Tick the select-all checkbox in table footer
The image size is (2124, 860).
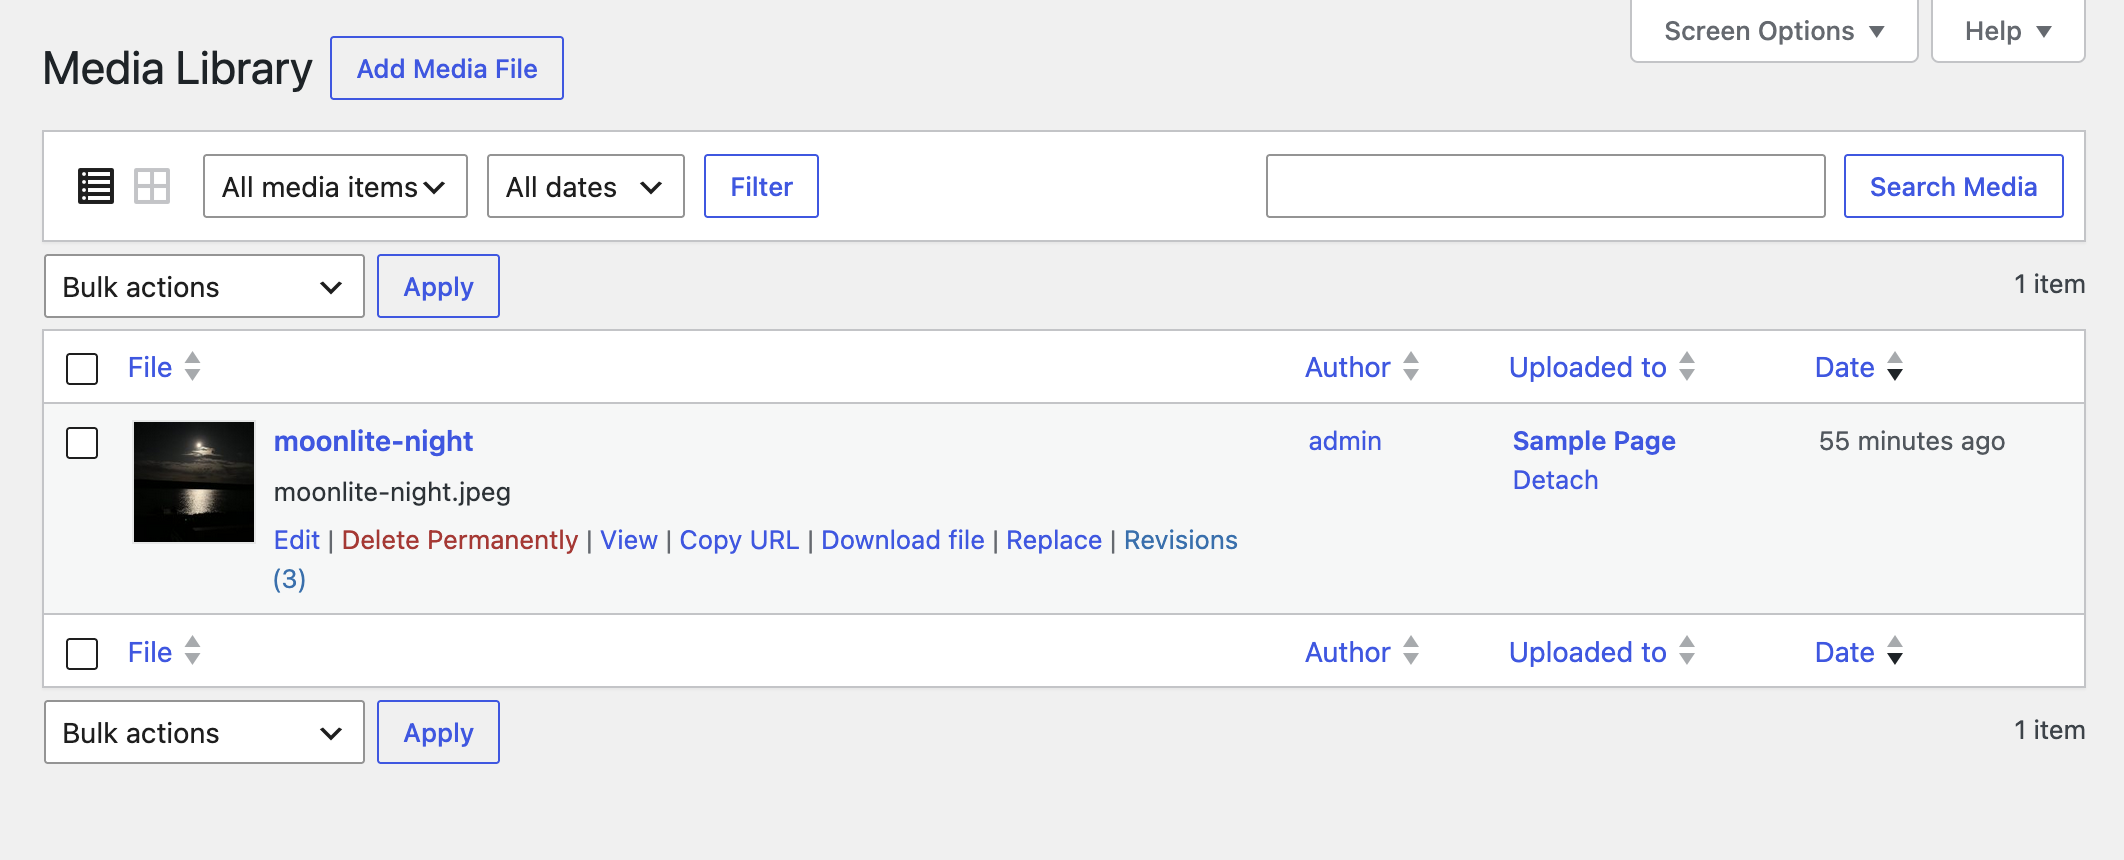(x=82, y=654)
